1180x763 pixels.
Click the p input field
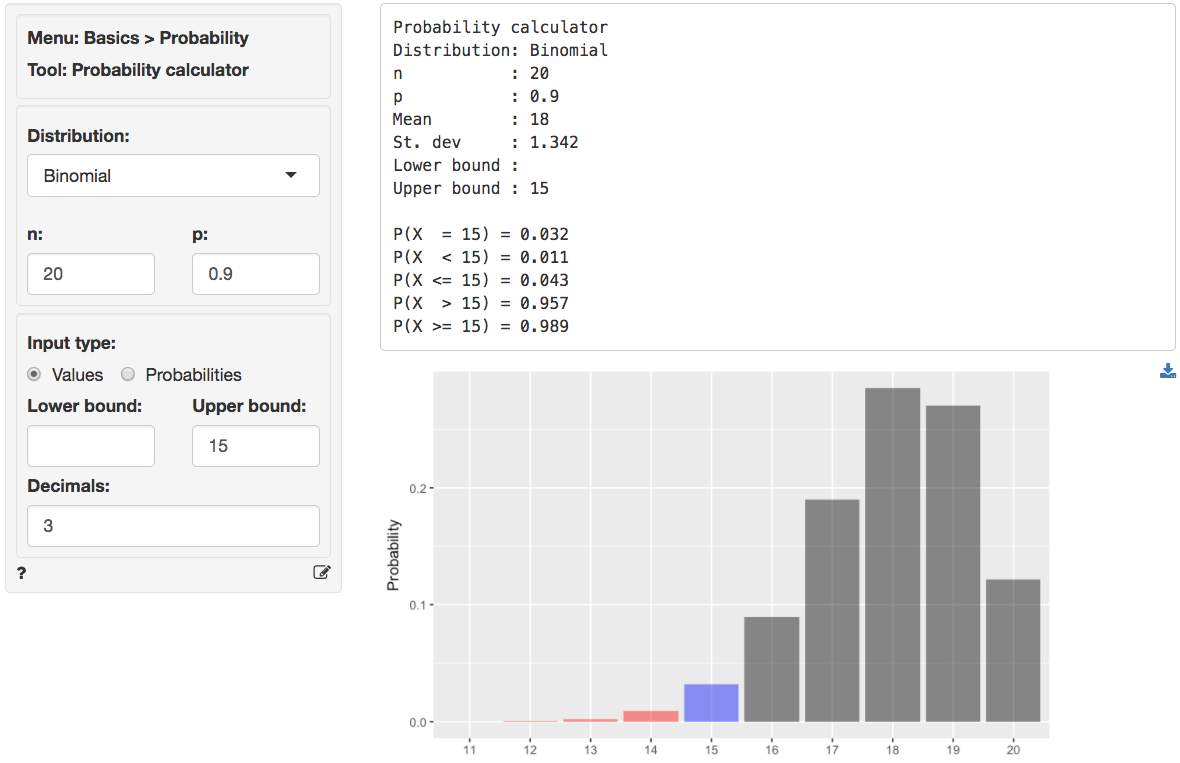coord(255,274)
